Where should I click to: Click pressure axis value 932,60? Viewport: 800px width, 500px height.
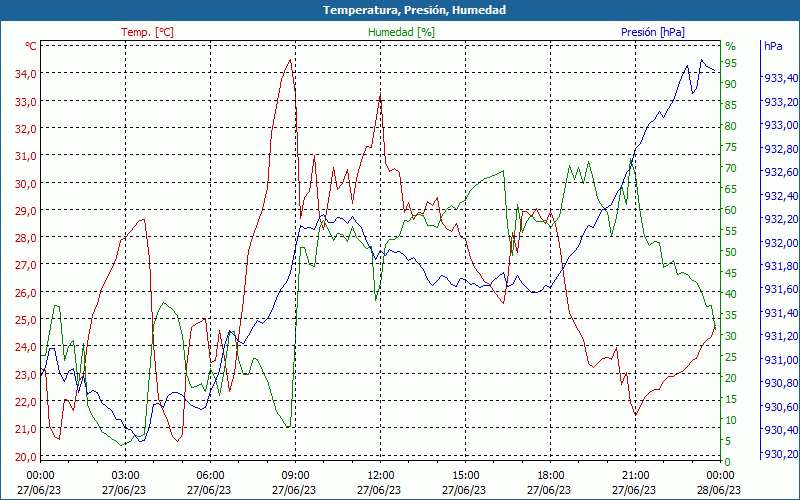781,172
